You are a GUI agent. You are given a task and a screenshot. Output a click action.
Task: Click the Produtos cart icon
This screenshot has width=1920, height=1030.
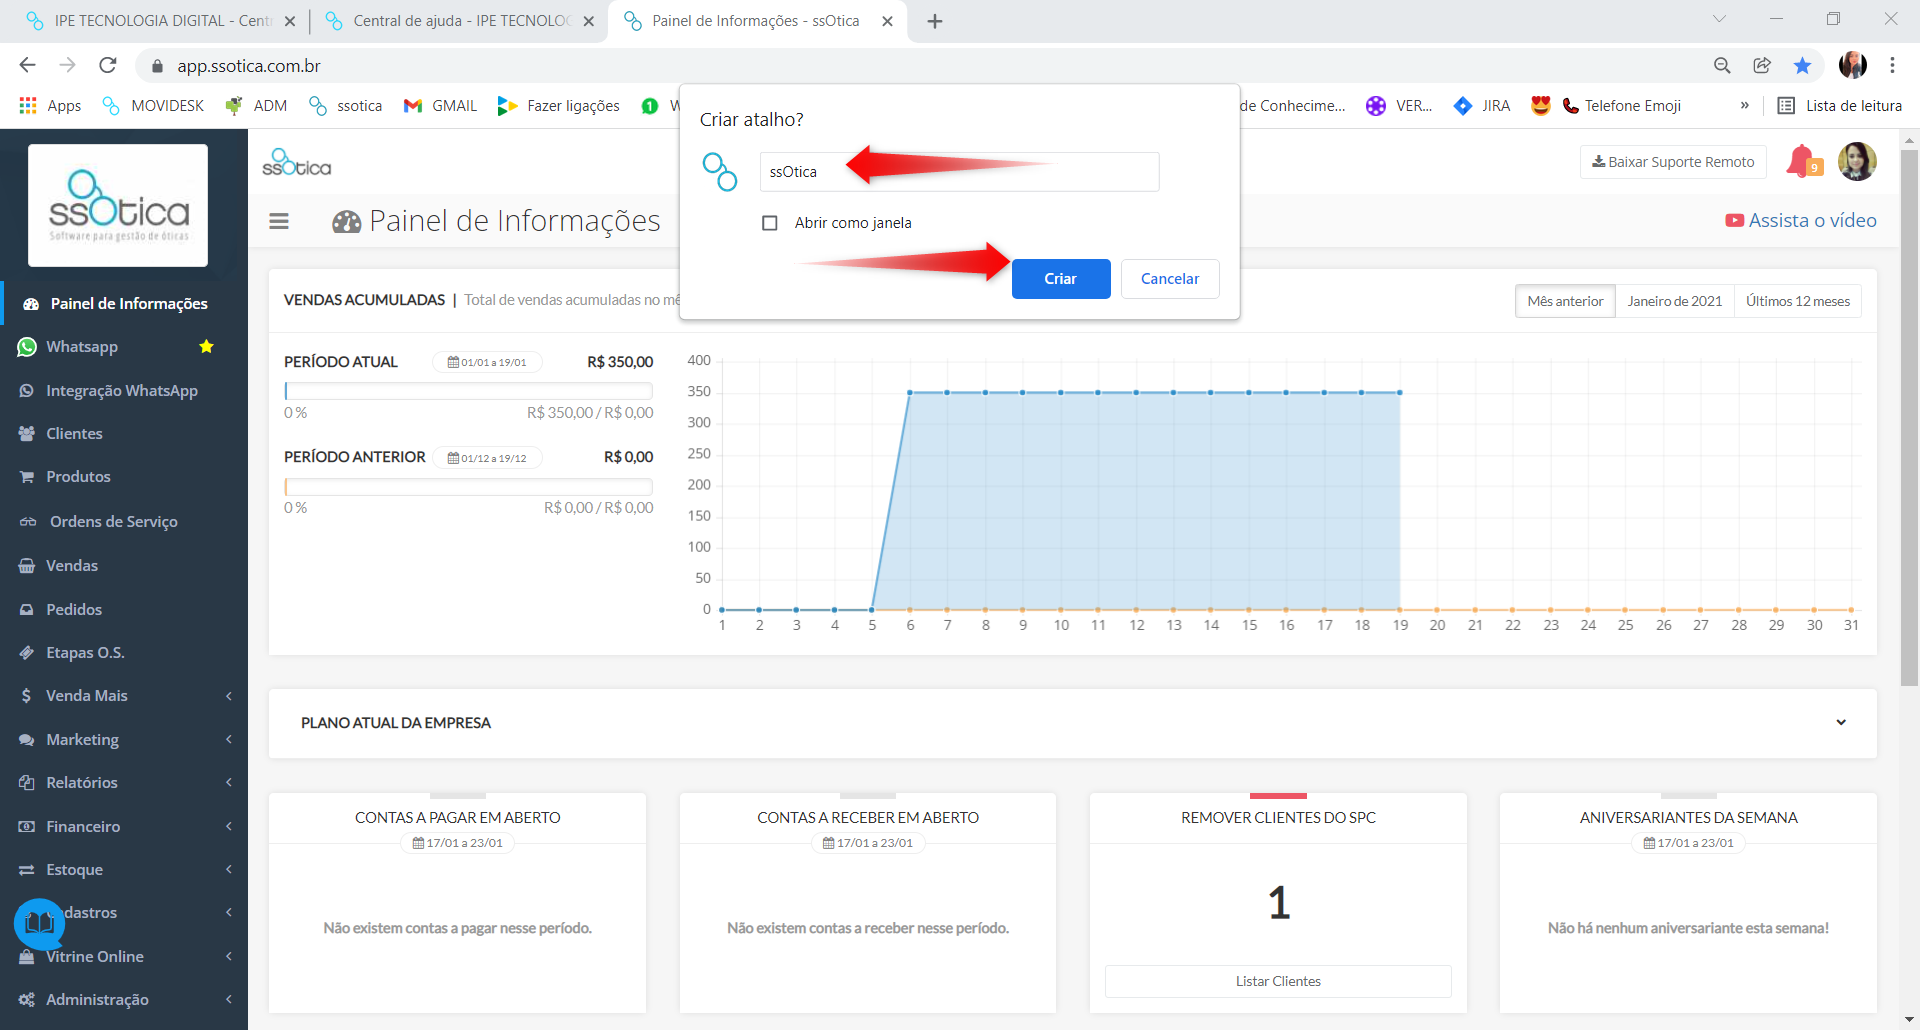27,477
